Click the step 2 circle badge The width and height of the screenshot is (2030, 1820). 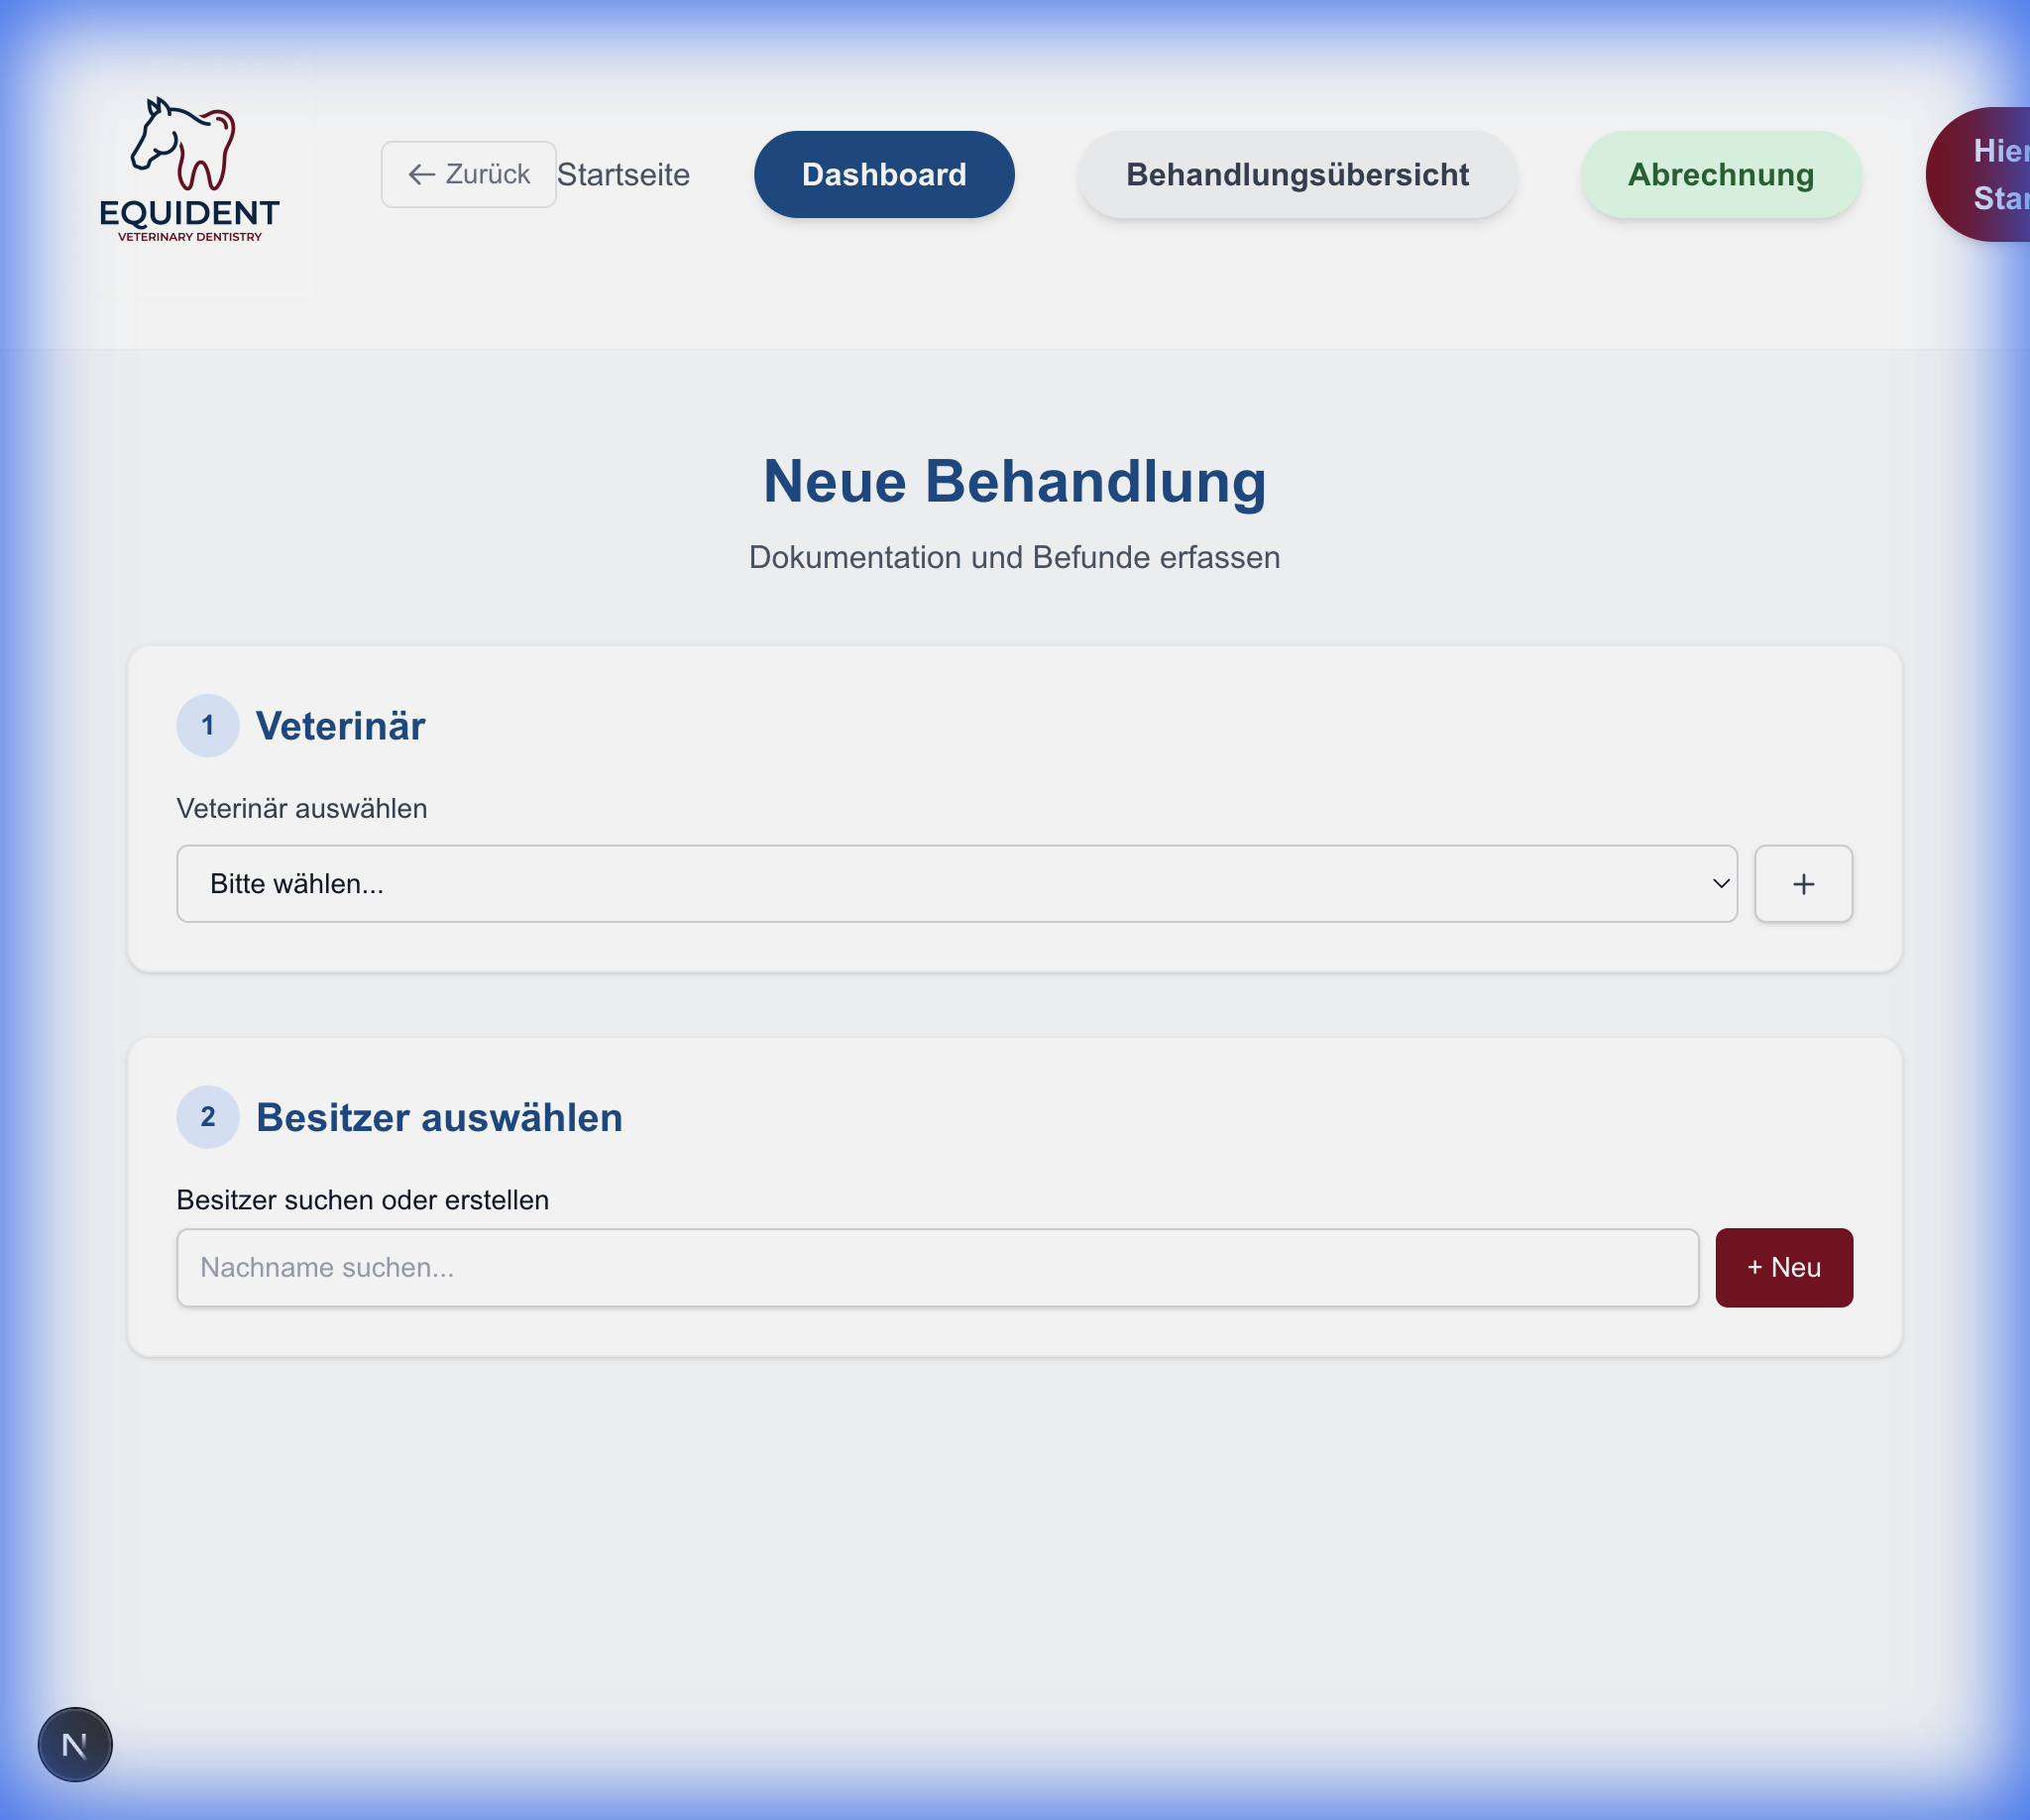(208, 1116)
